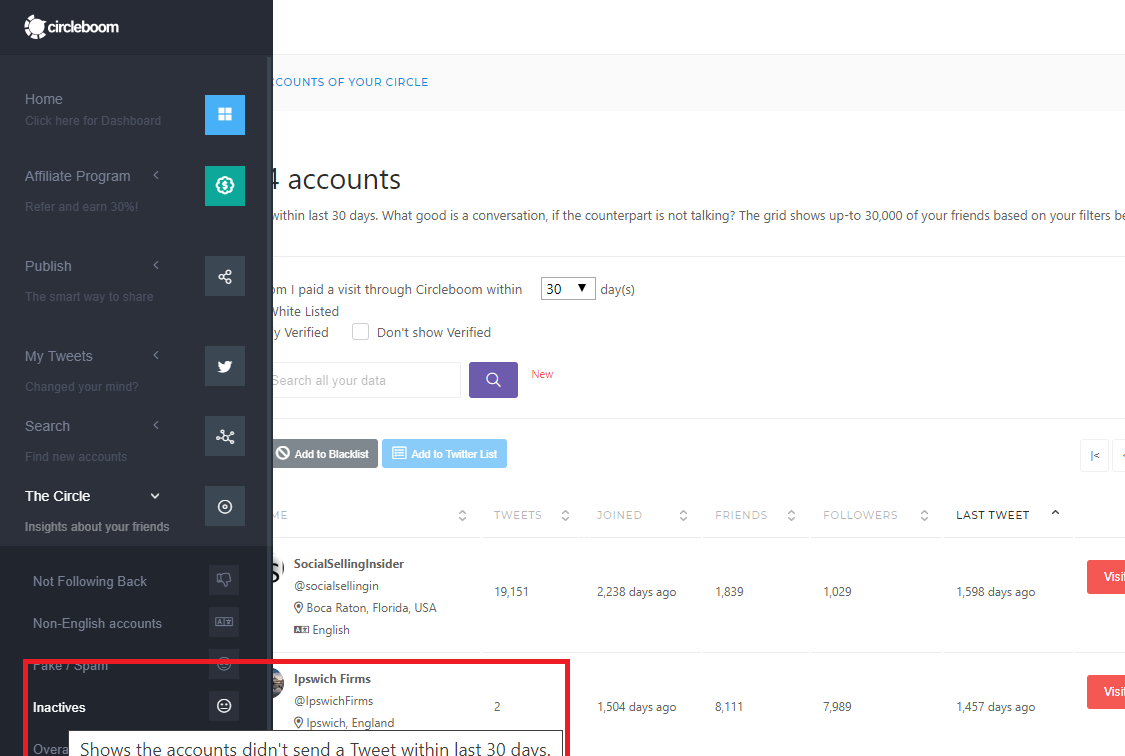Open the Ipswich Firms profile name
The width and height of the screenshot is (1125, 756).
point(332,679)
